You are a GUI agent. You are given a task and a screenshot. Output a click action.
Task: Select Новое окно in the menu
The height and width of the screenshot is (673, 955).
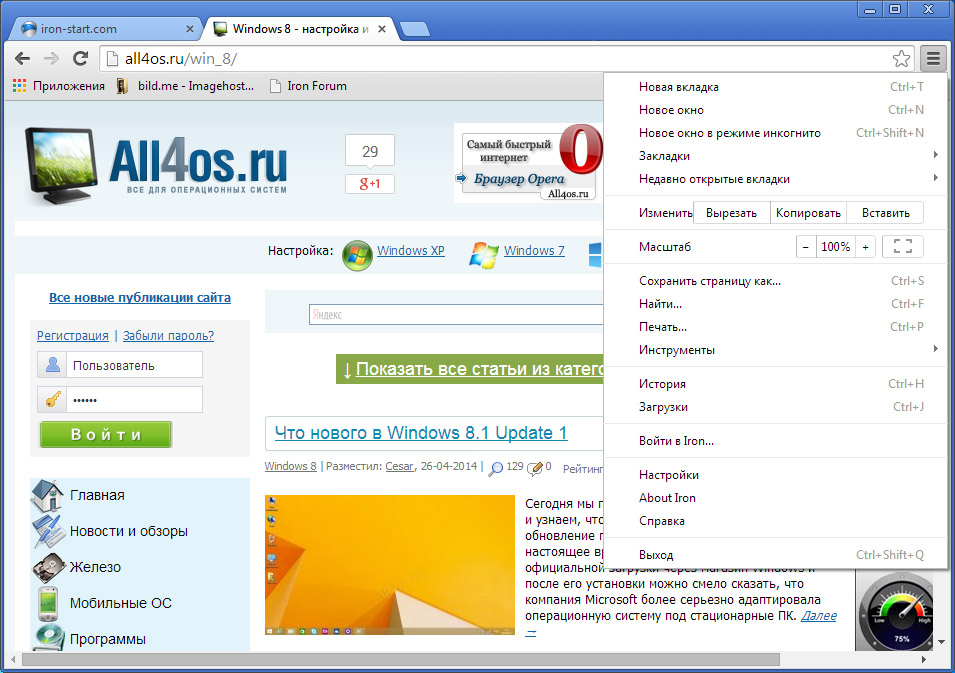click(x=775, y=110)
